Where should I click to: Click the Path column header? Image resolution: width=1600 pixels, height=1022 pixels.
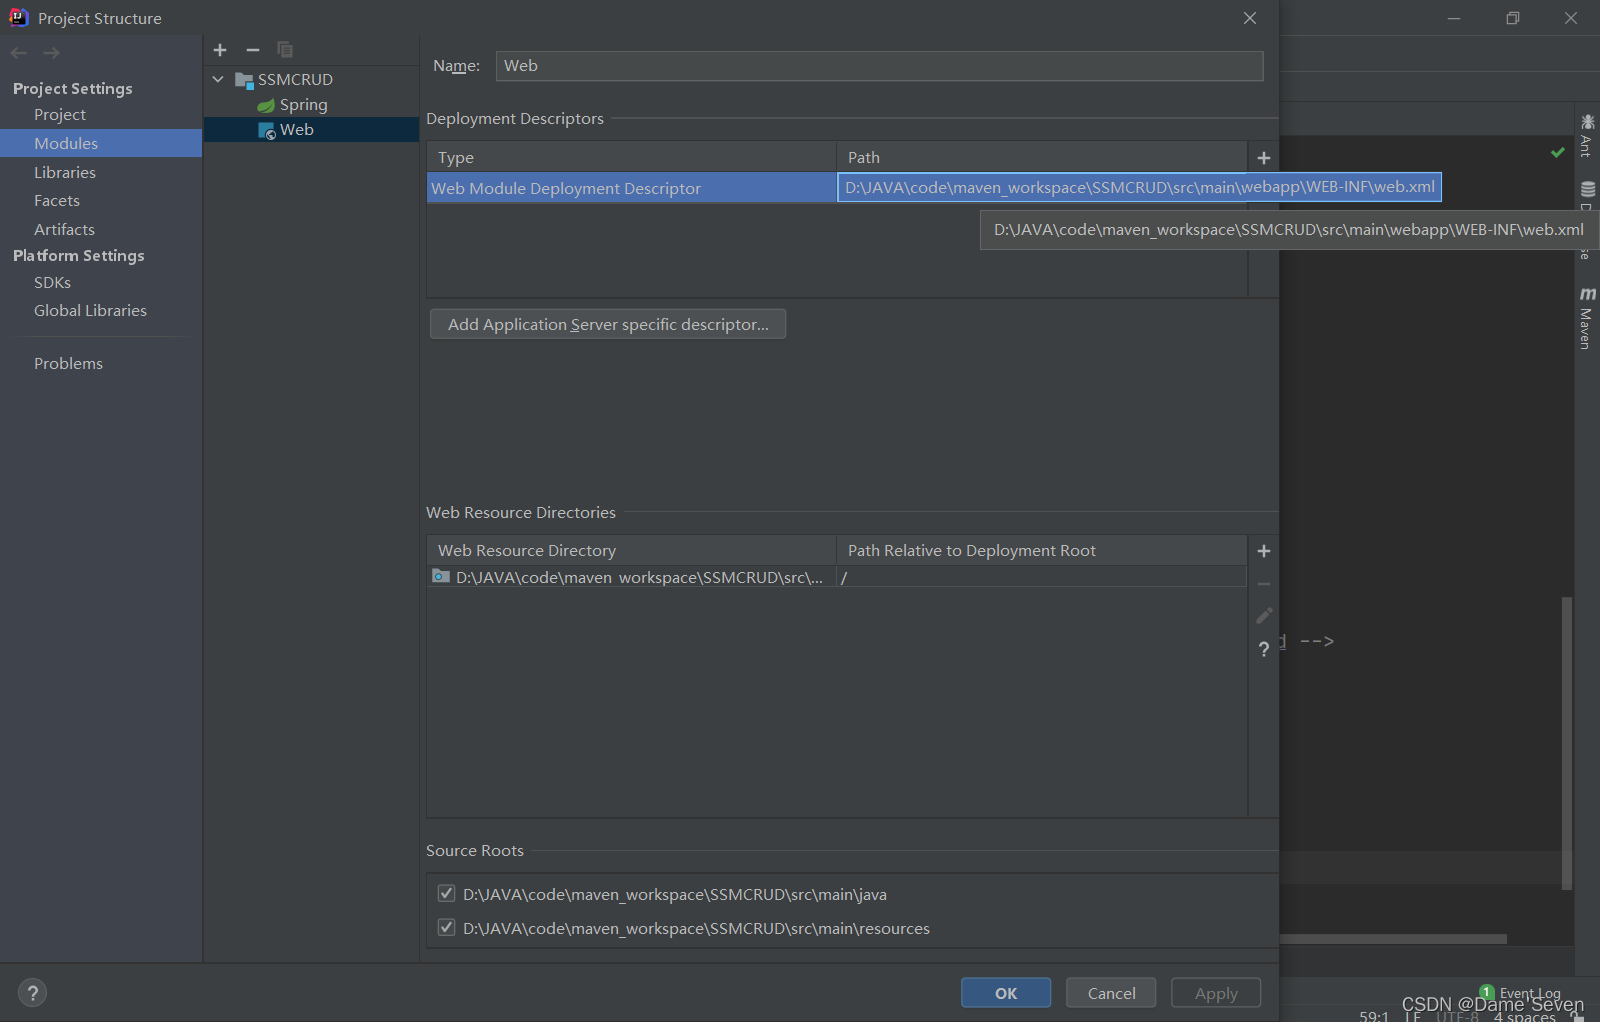pos(1042,158)
